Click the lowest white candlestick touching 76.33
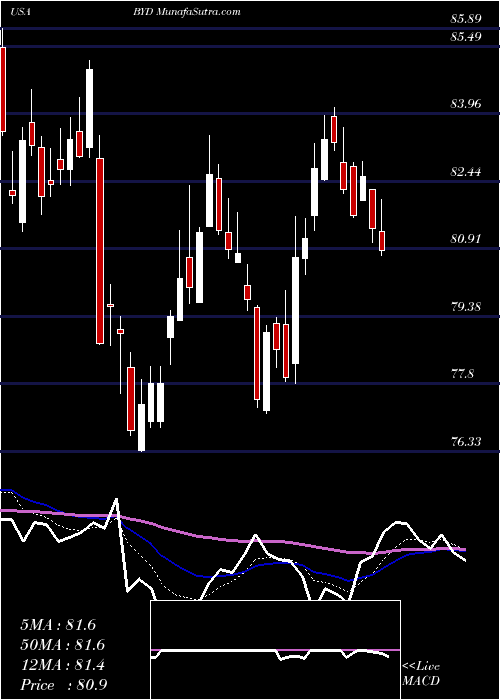 click(142, 427)
